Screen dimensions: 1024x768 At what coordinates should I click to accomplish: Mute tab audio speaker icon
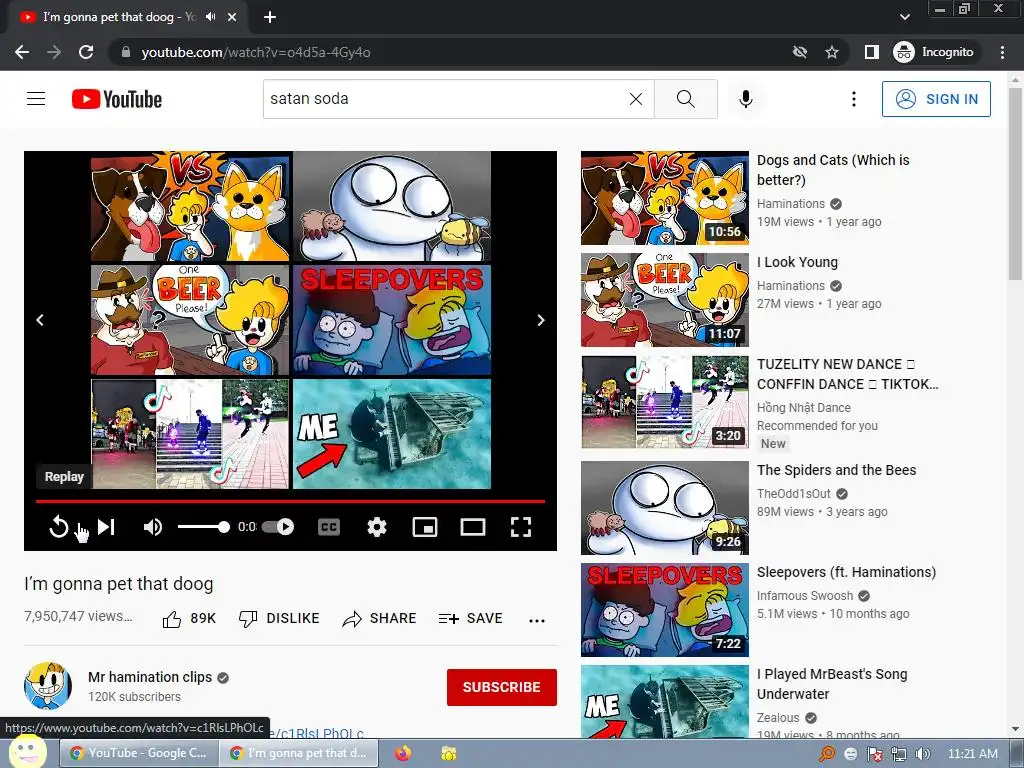(210, 17)
